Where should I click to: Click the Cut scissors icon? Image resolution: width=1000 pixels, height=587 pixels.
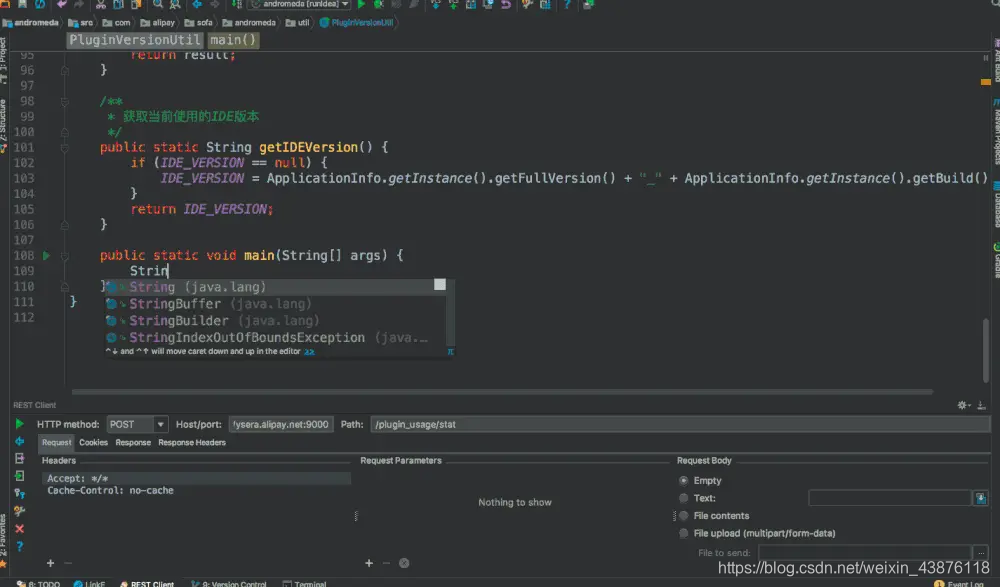pos(101,4)
